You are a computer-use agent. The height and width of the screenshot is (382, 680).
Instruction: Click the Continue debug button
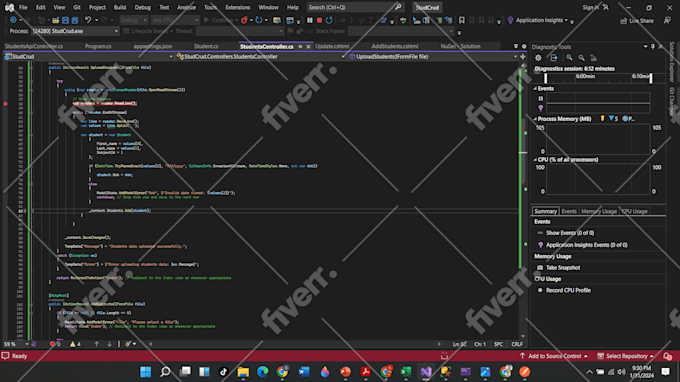[x=220, y=20]
